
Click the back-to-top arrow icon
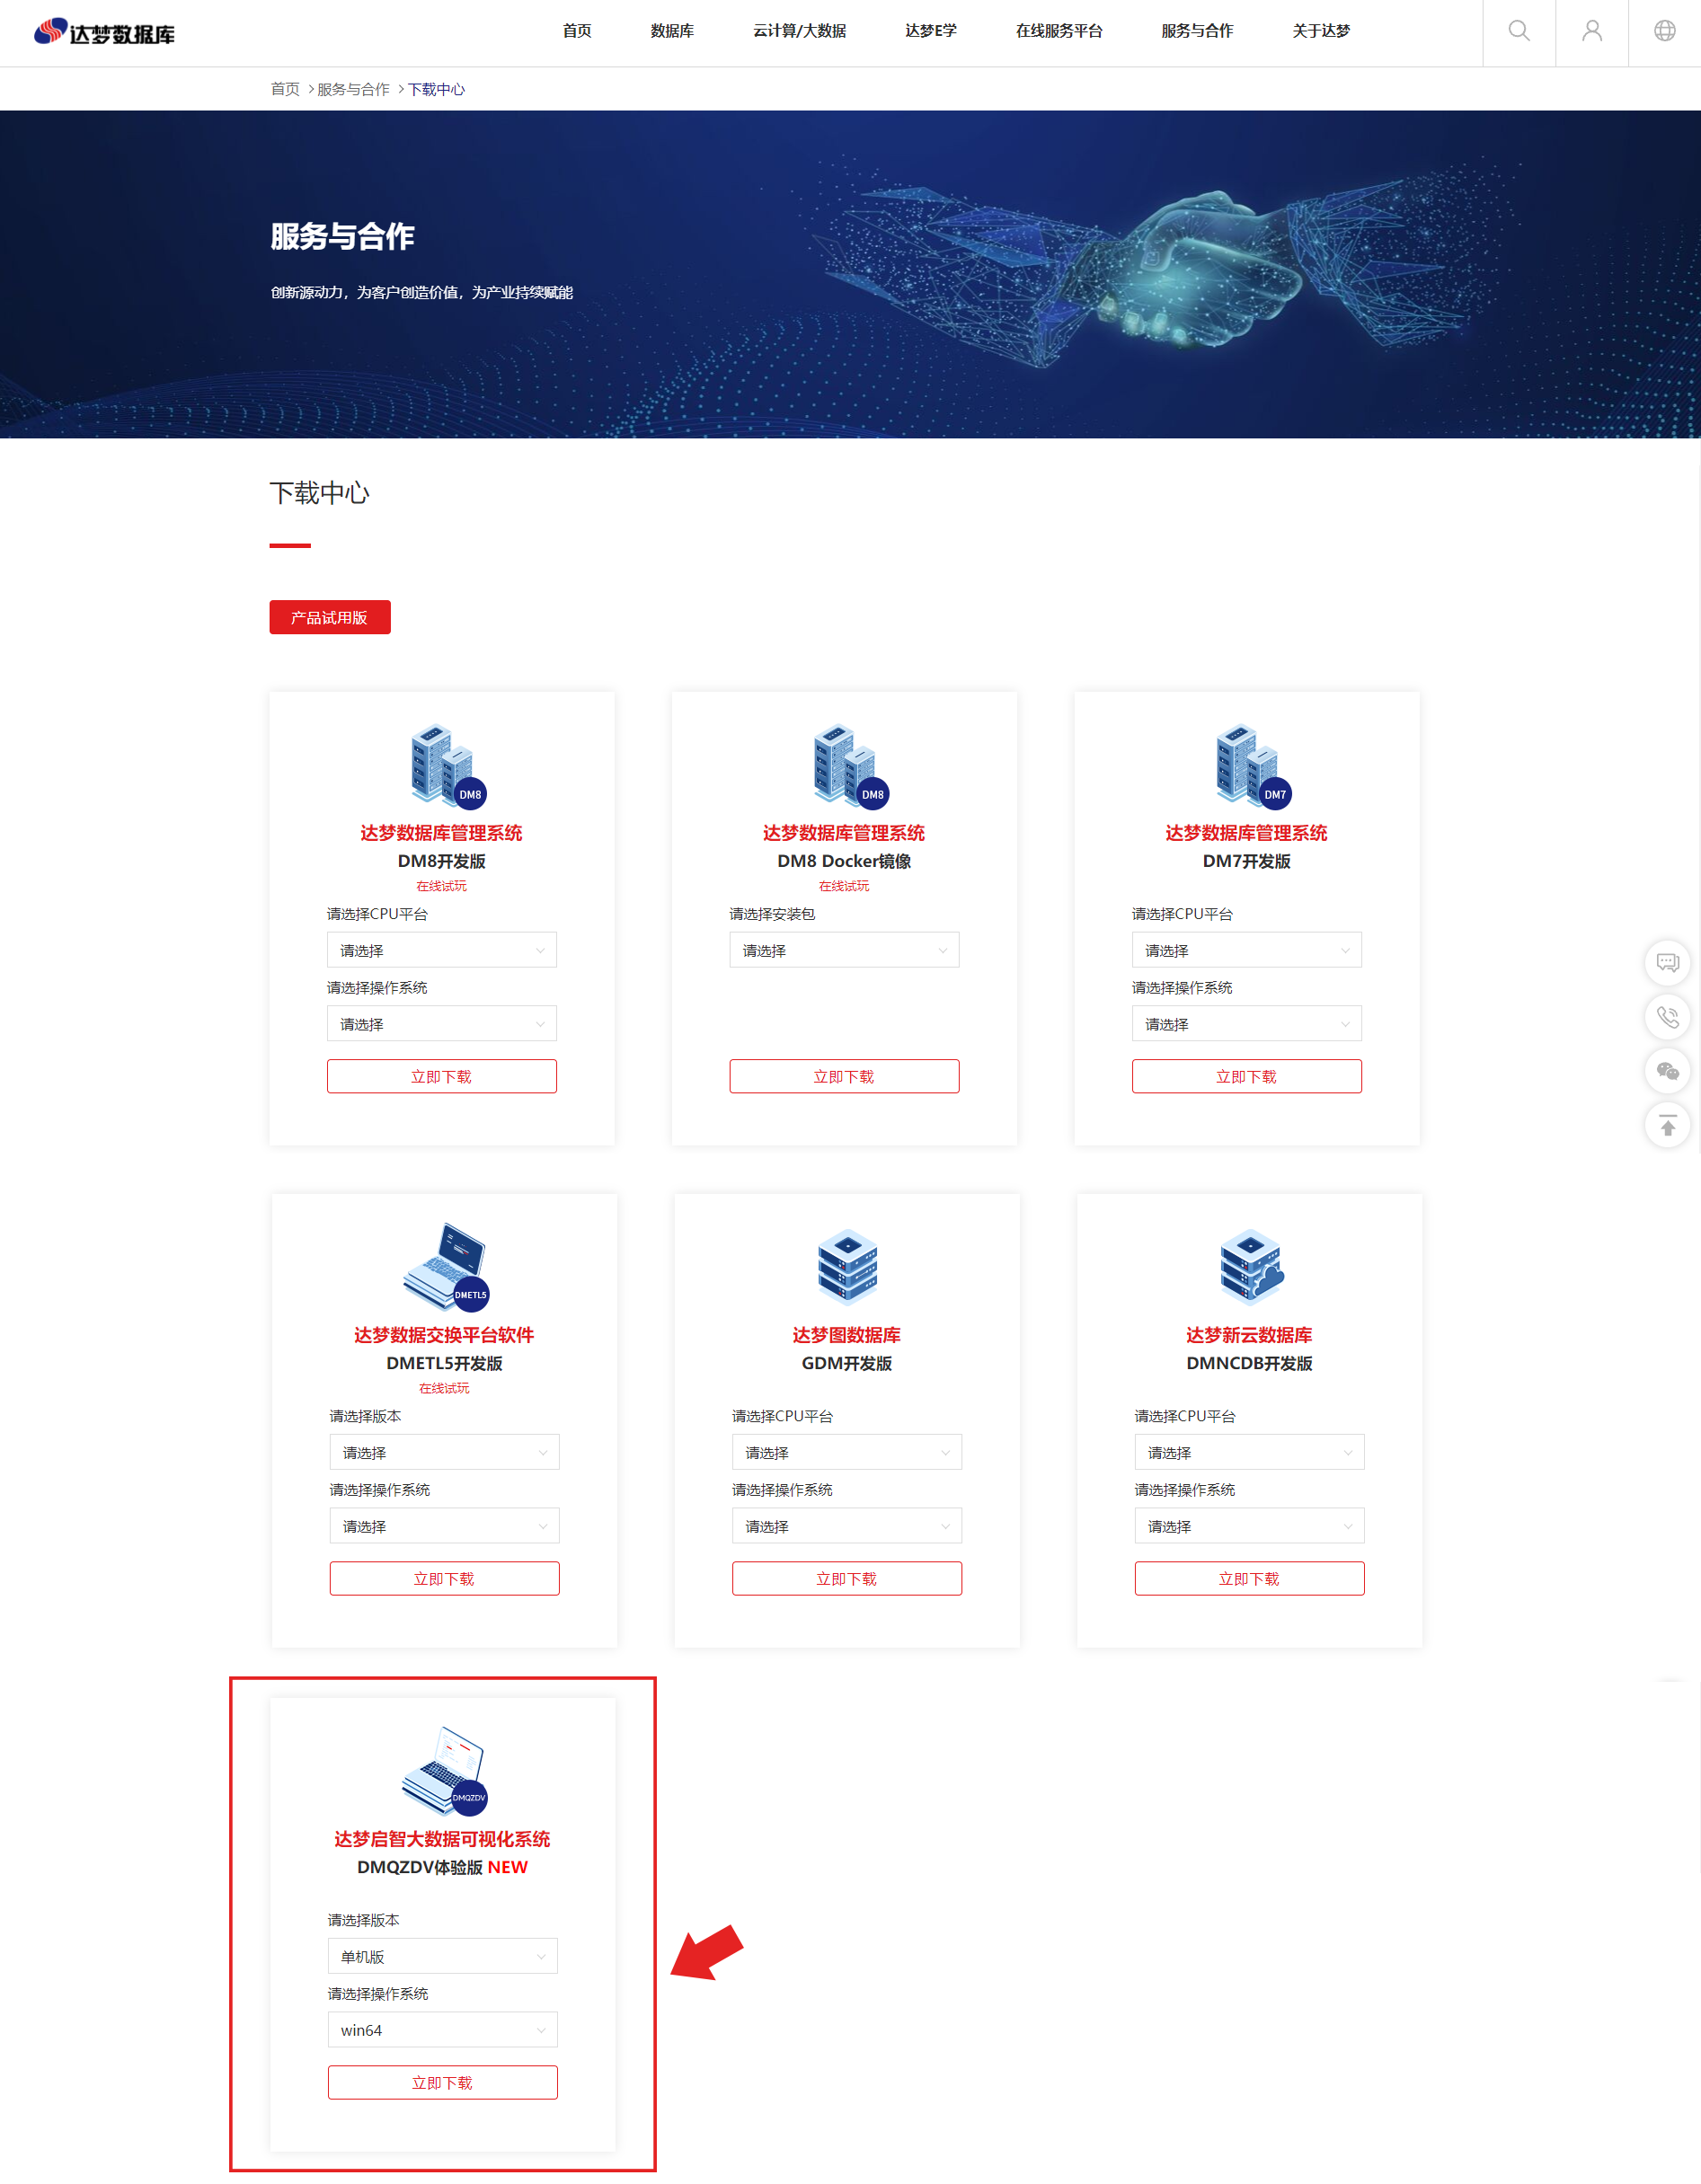[1667, 1126]
